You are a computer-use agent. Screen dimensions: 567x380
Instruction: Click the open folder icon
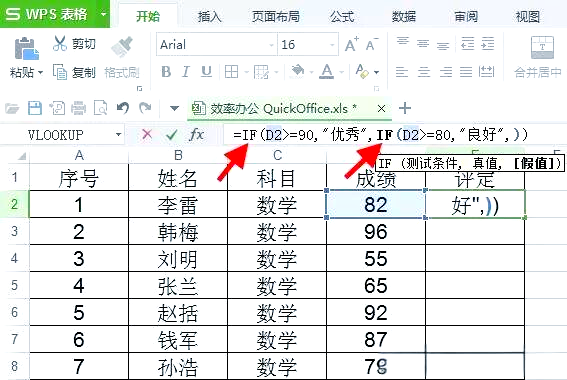[12, 108]
